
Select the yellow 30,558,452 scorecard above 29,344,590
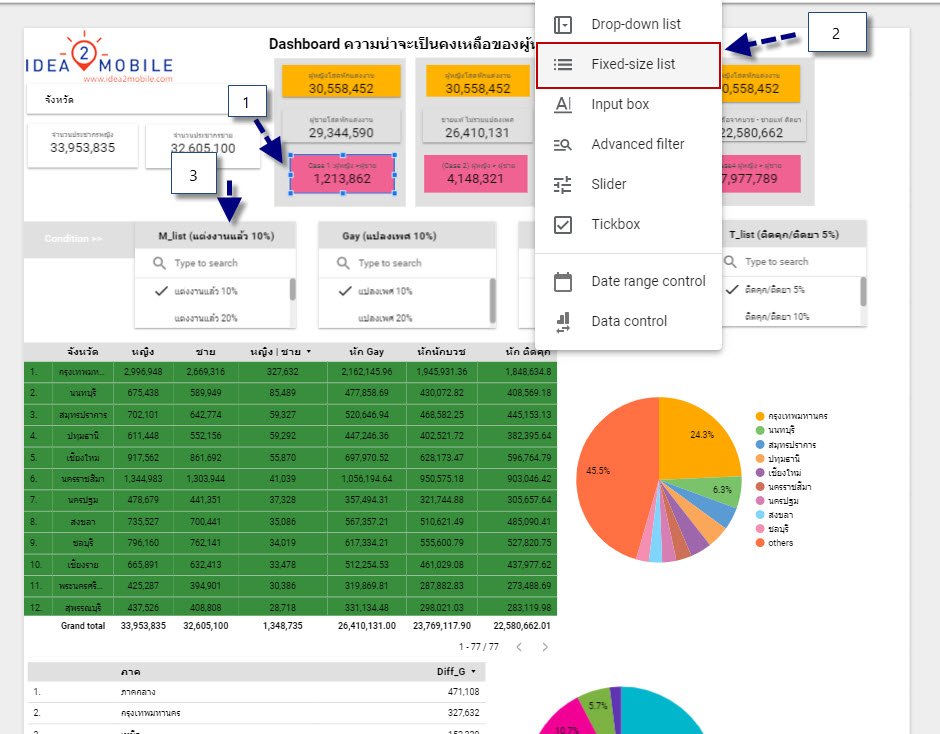pos(341,82)
